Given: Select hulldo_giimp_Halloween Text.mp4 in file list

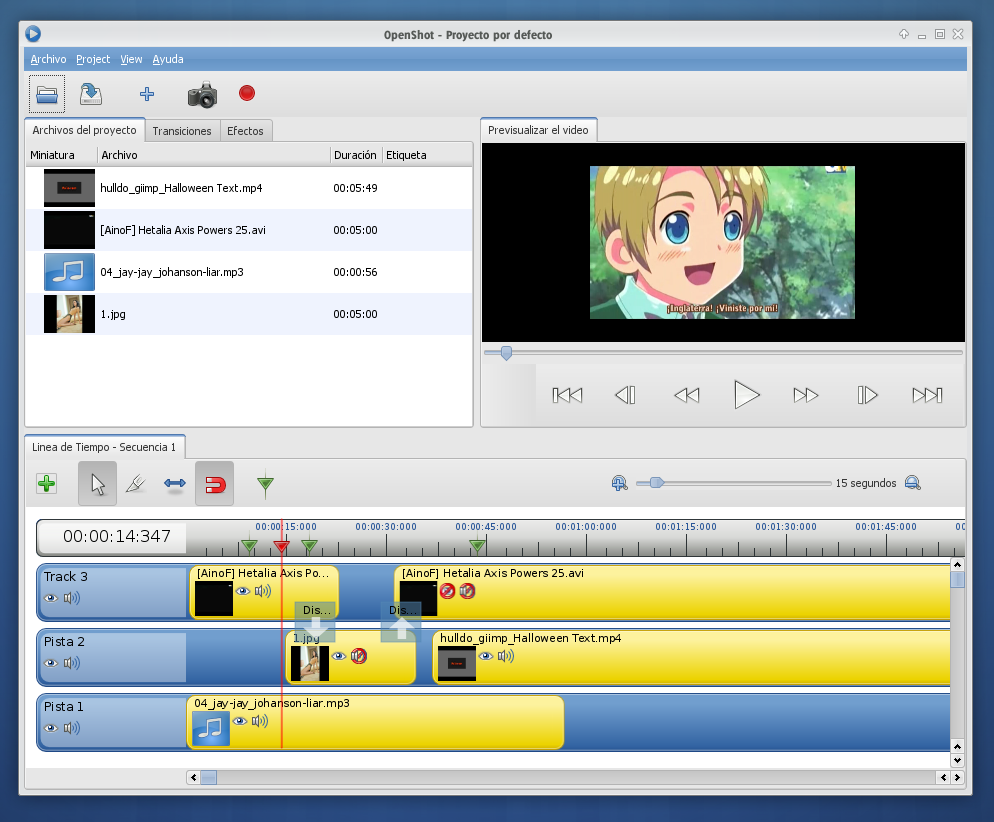Looking at the screenshot, I should 181,188.
